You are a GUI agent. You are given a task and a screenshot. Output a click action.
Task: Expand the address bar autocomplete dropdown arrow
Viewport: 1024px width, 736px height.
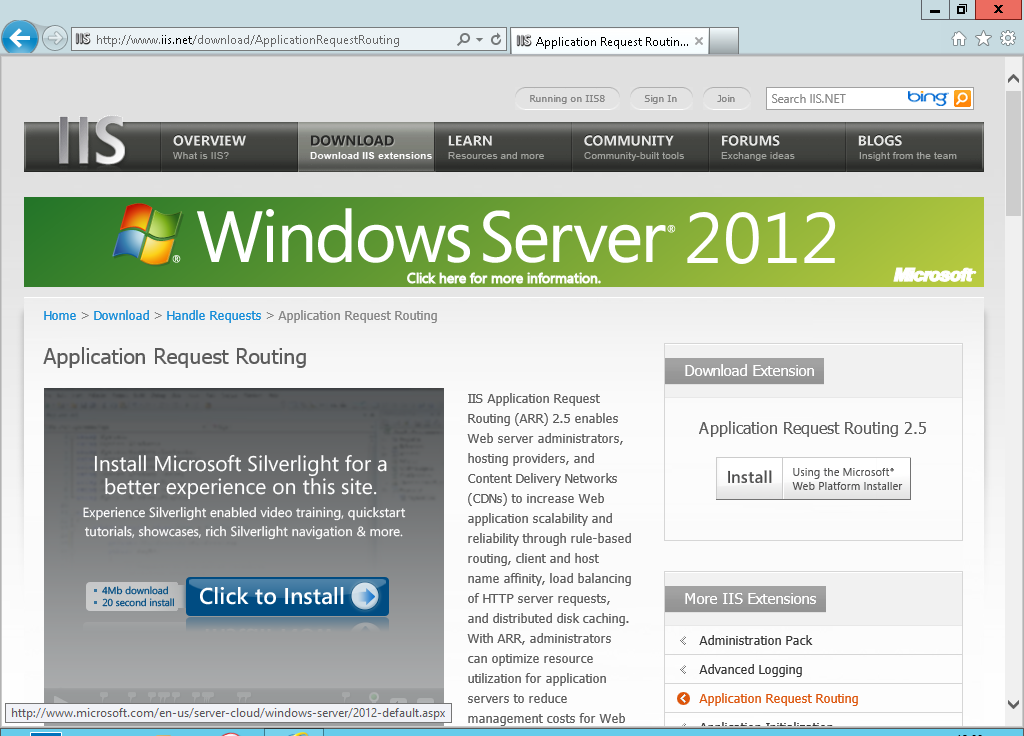click(x=480, y=40)
